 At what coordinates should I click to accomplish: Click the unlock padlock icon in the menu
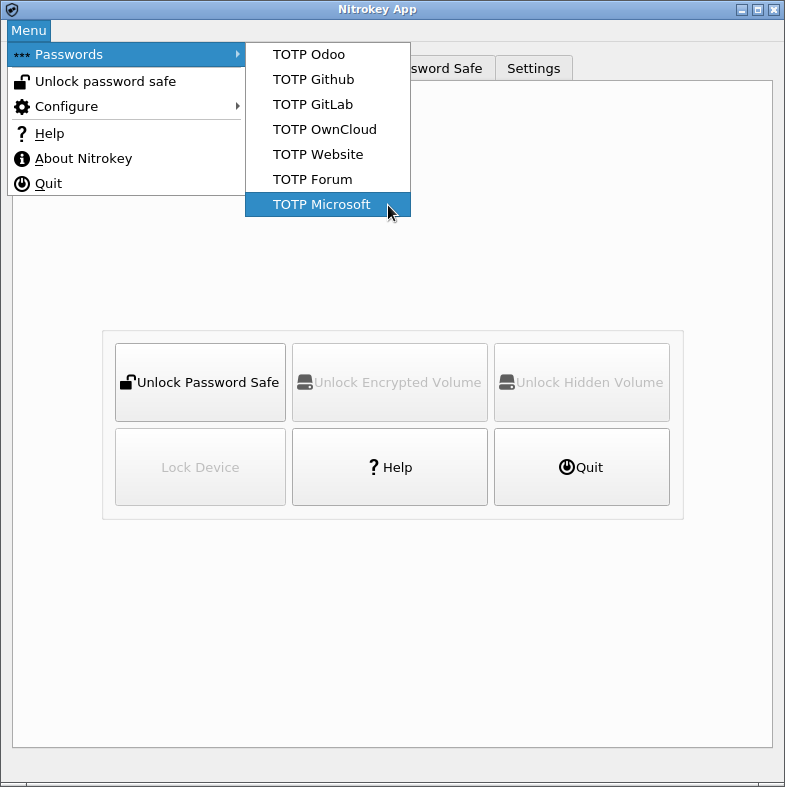(21, 82)
